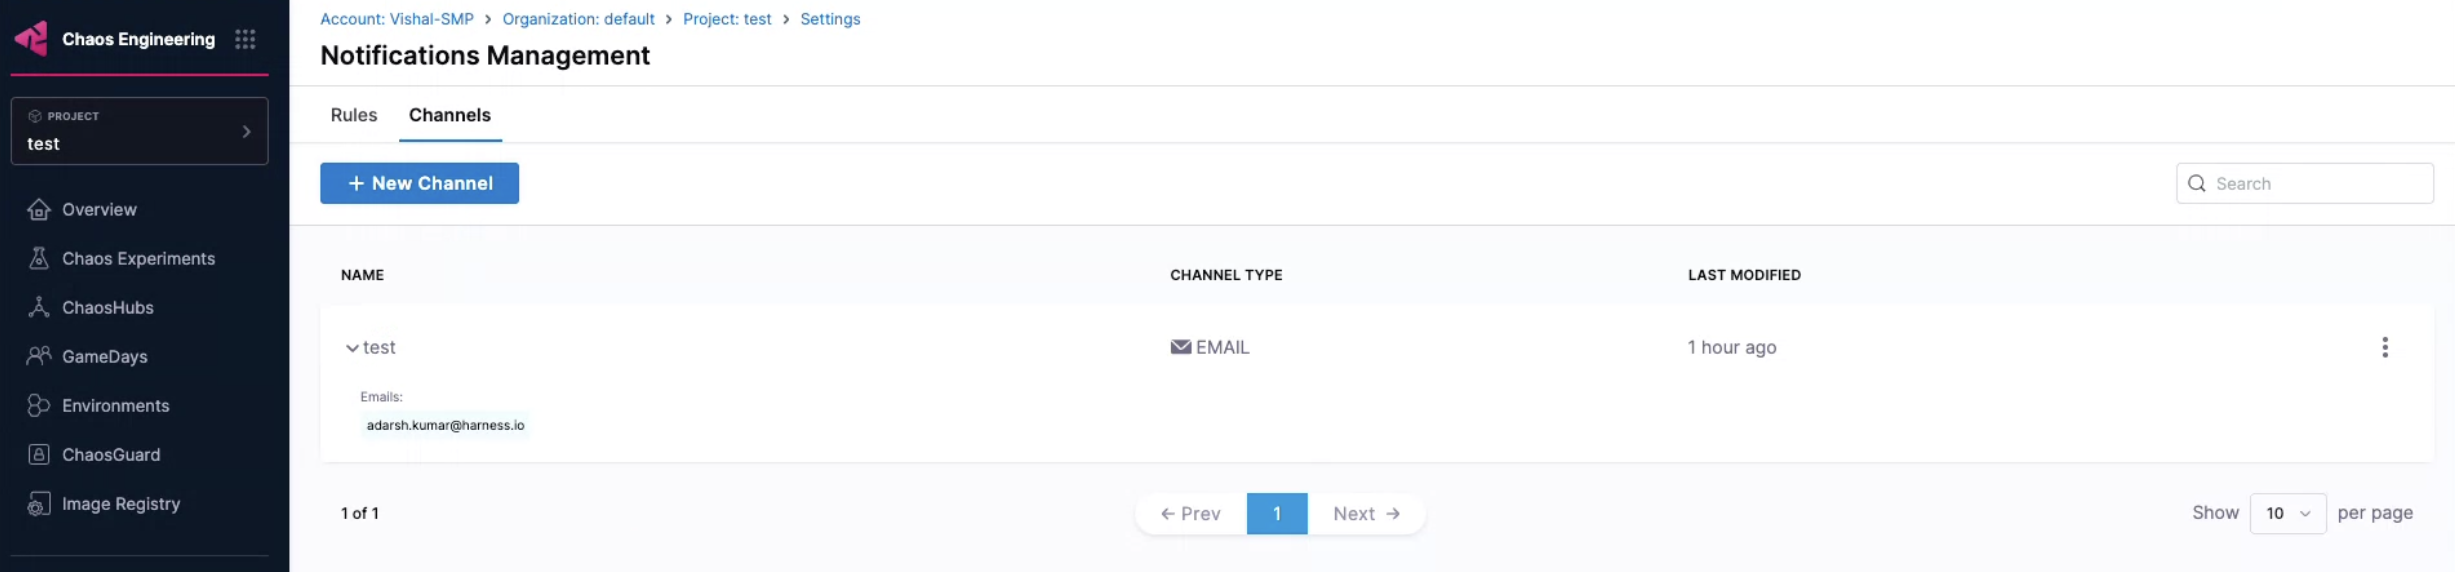Image resolution: width=2455 pixels, height=572 pixels.
Task: Open the module switcher grid icon
Action: [x=245, y=39]
